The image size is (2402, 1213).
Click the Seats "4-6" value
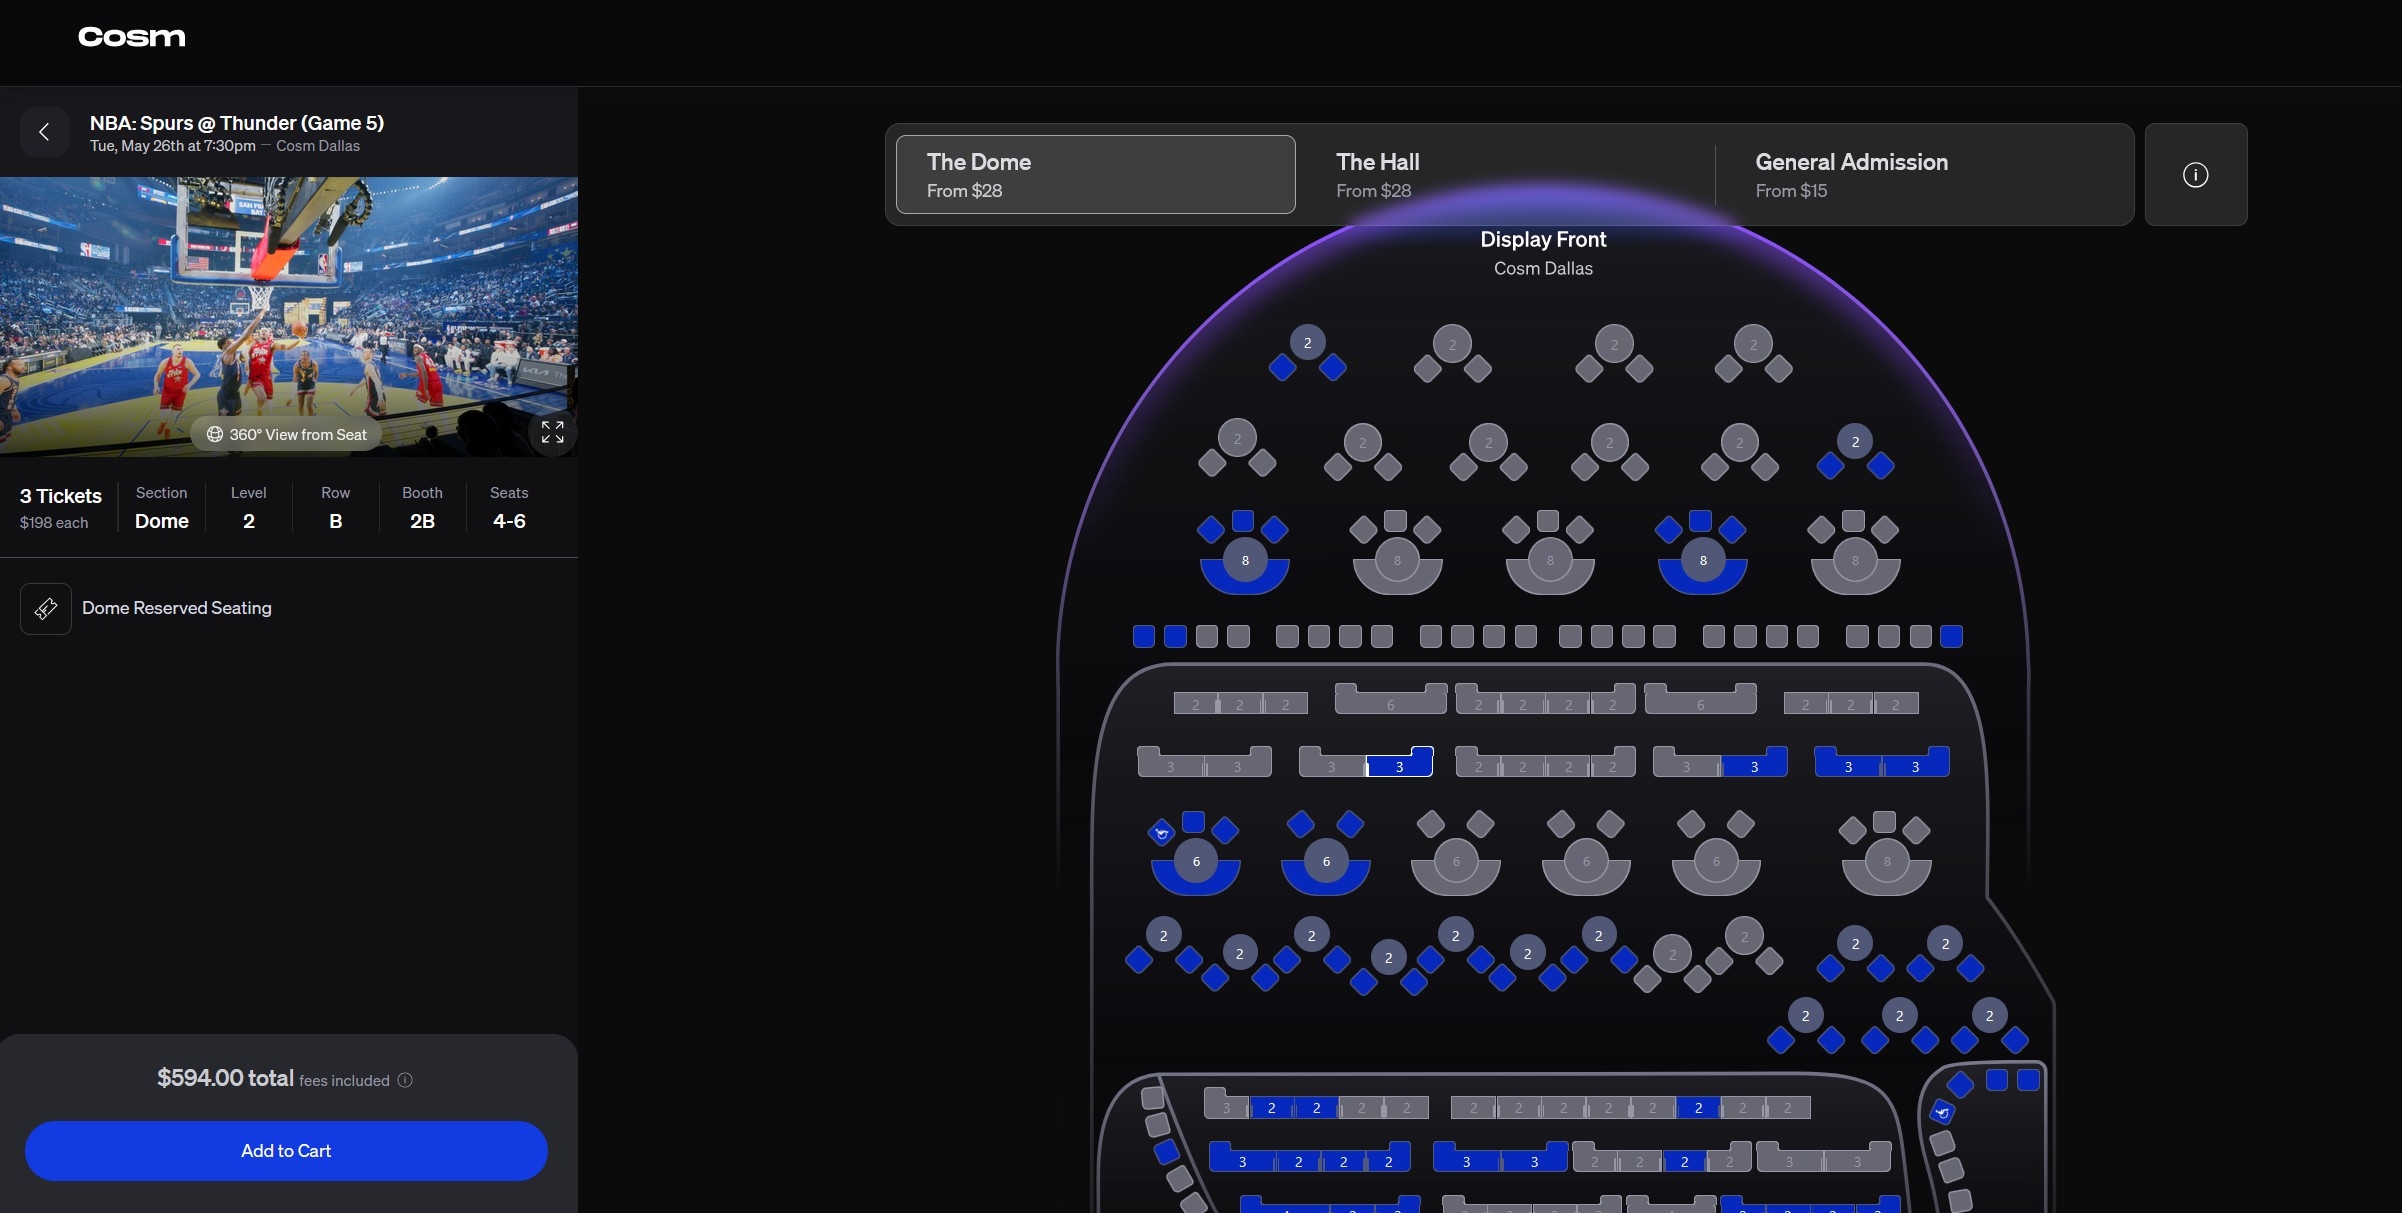click(x=509, y=521)
